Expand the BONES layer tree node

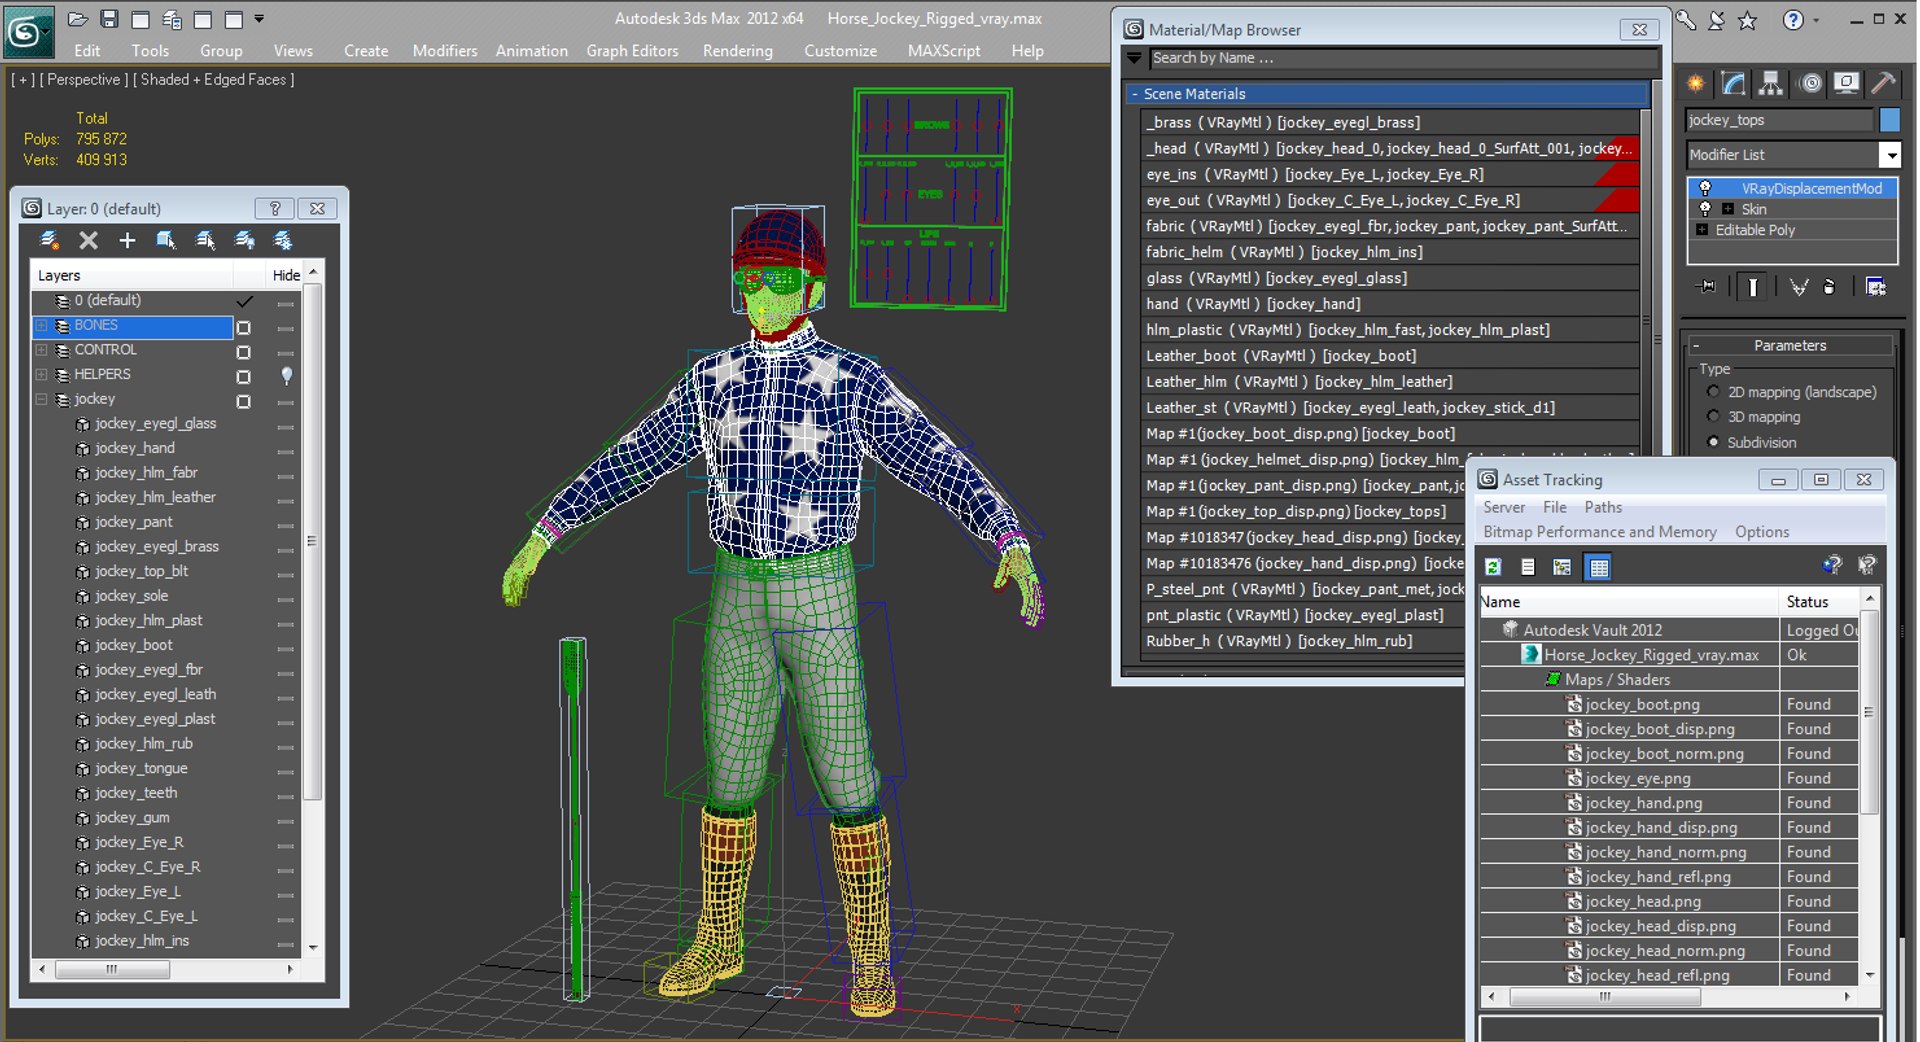coord(42,325)
